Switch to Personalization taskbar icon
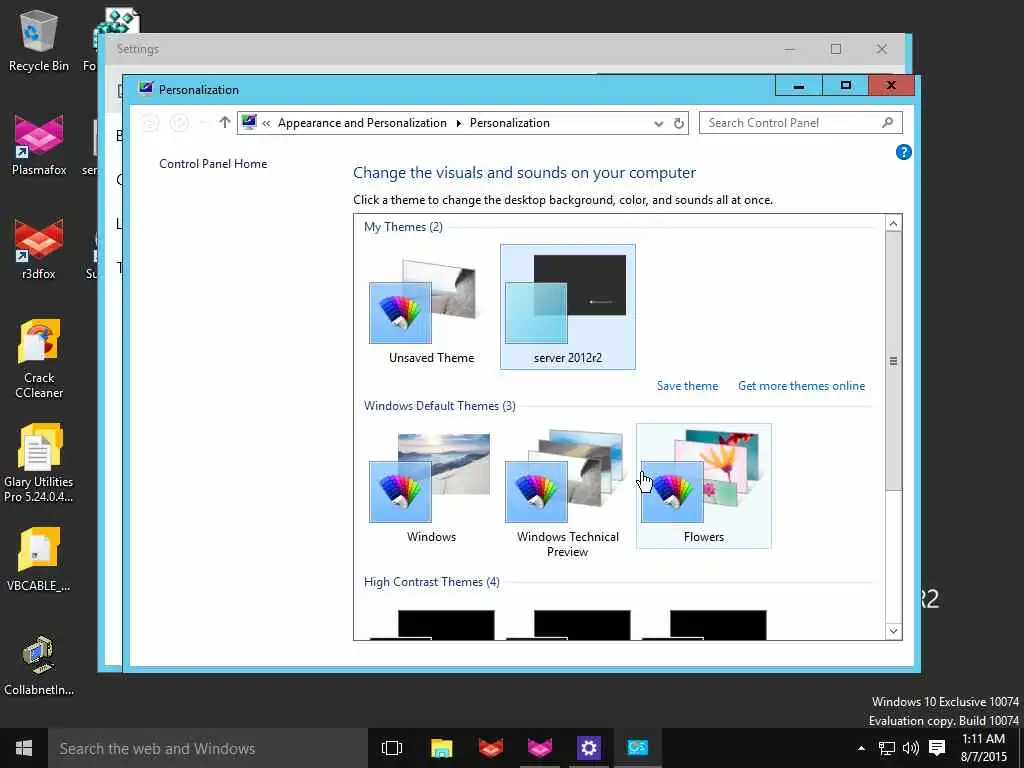The image size is (1024, 768). 637,748
